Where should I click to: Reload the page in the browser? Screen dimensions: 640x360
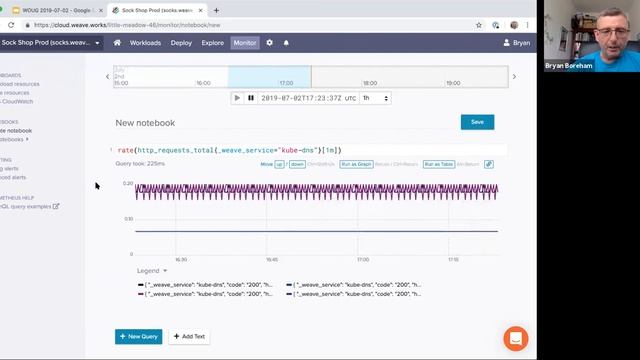coord(11,25)
